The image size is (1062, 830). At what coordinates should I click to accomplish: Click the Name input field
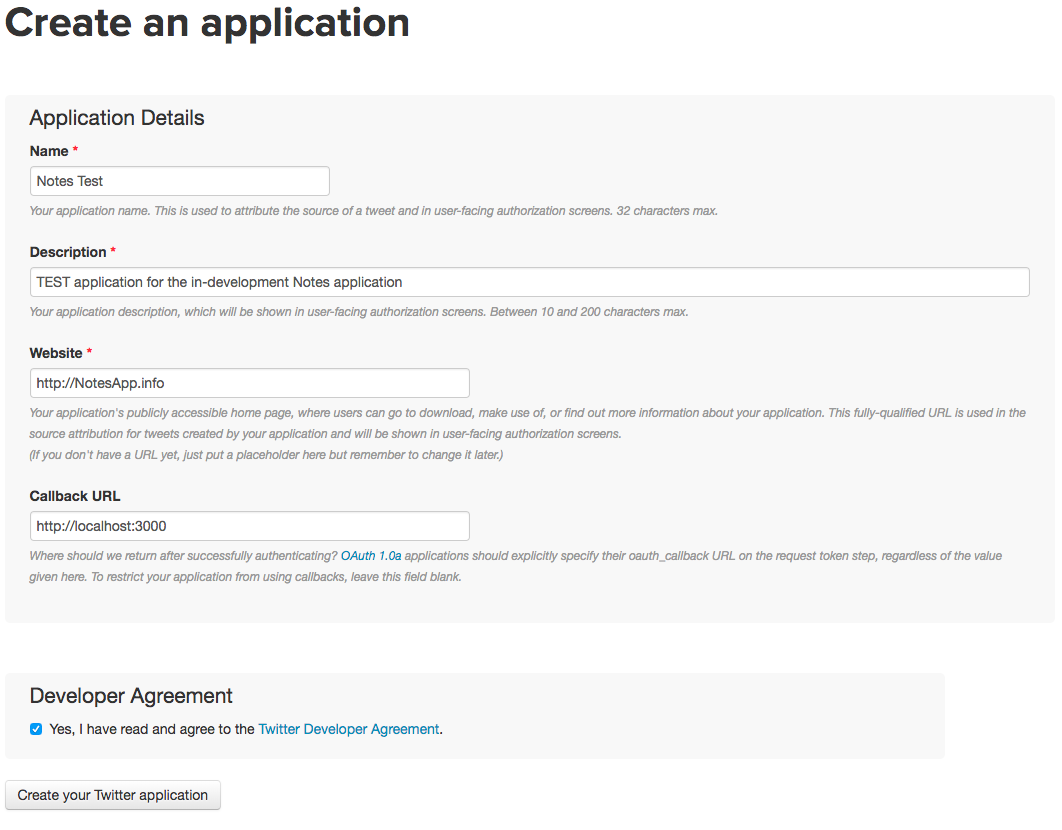(x=179, y=181)
